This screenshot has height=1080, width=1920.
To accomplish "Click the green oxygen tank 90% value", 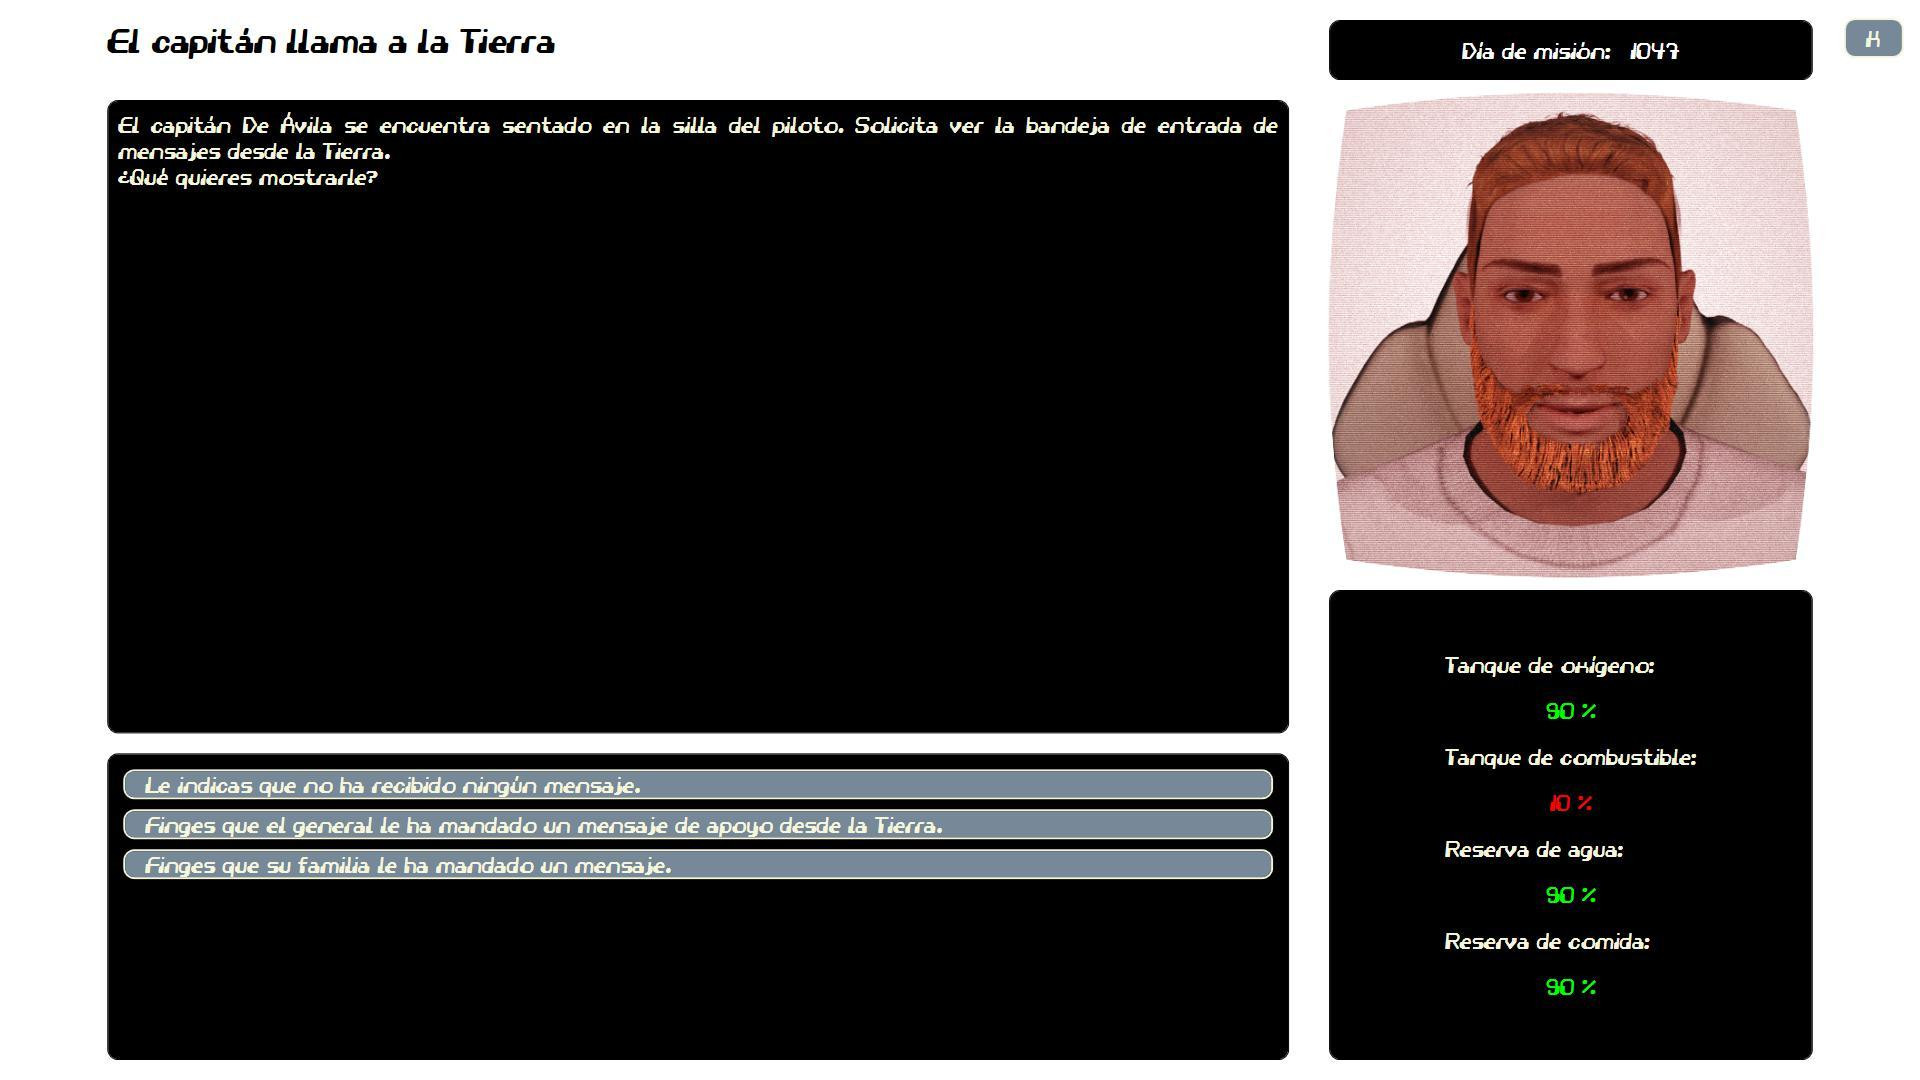I will click(1571, 711).
